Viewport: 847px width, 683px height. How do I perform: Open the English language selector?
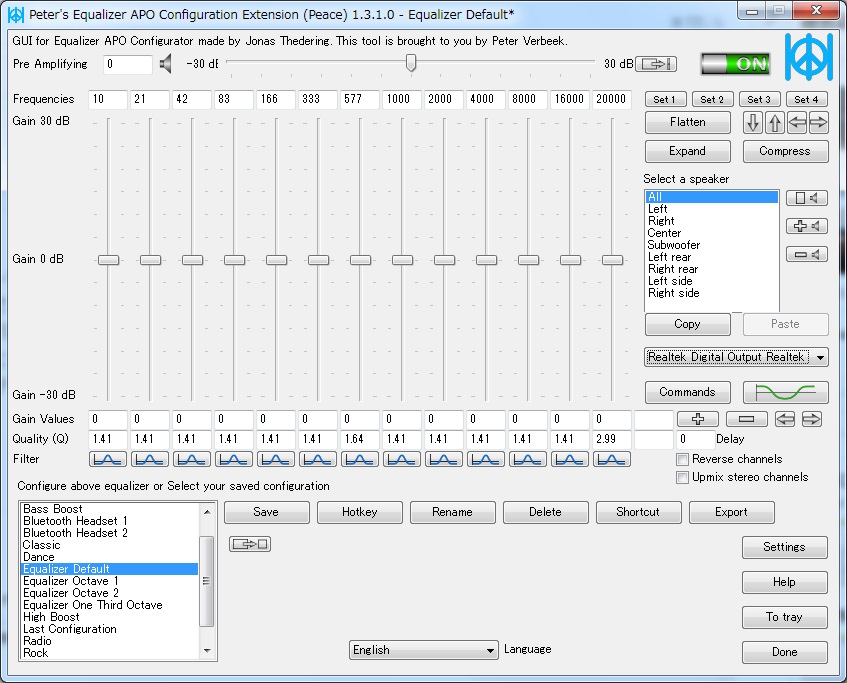click(x=423, y=650)
